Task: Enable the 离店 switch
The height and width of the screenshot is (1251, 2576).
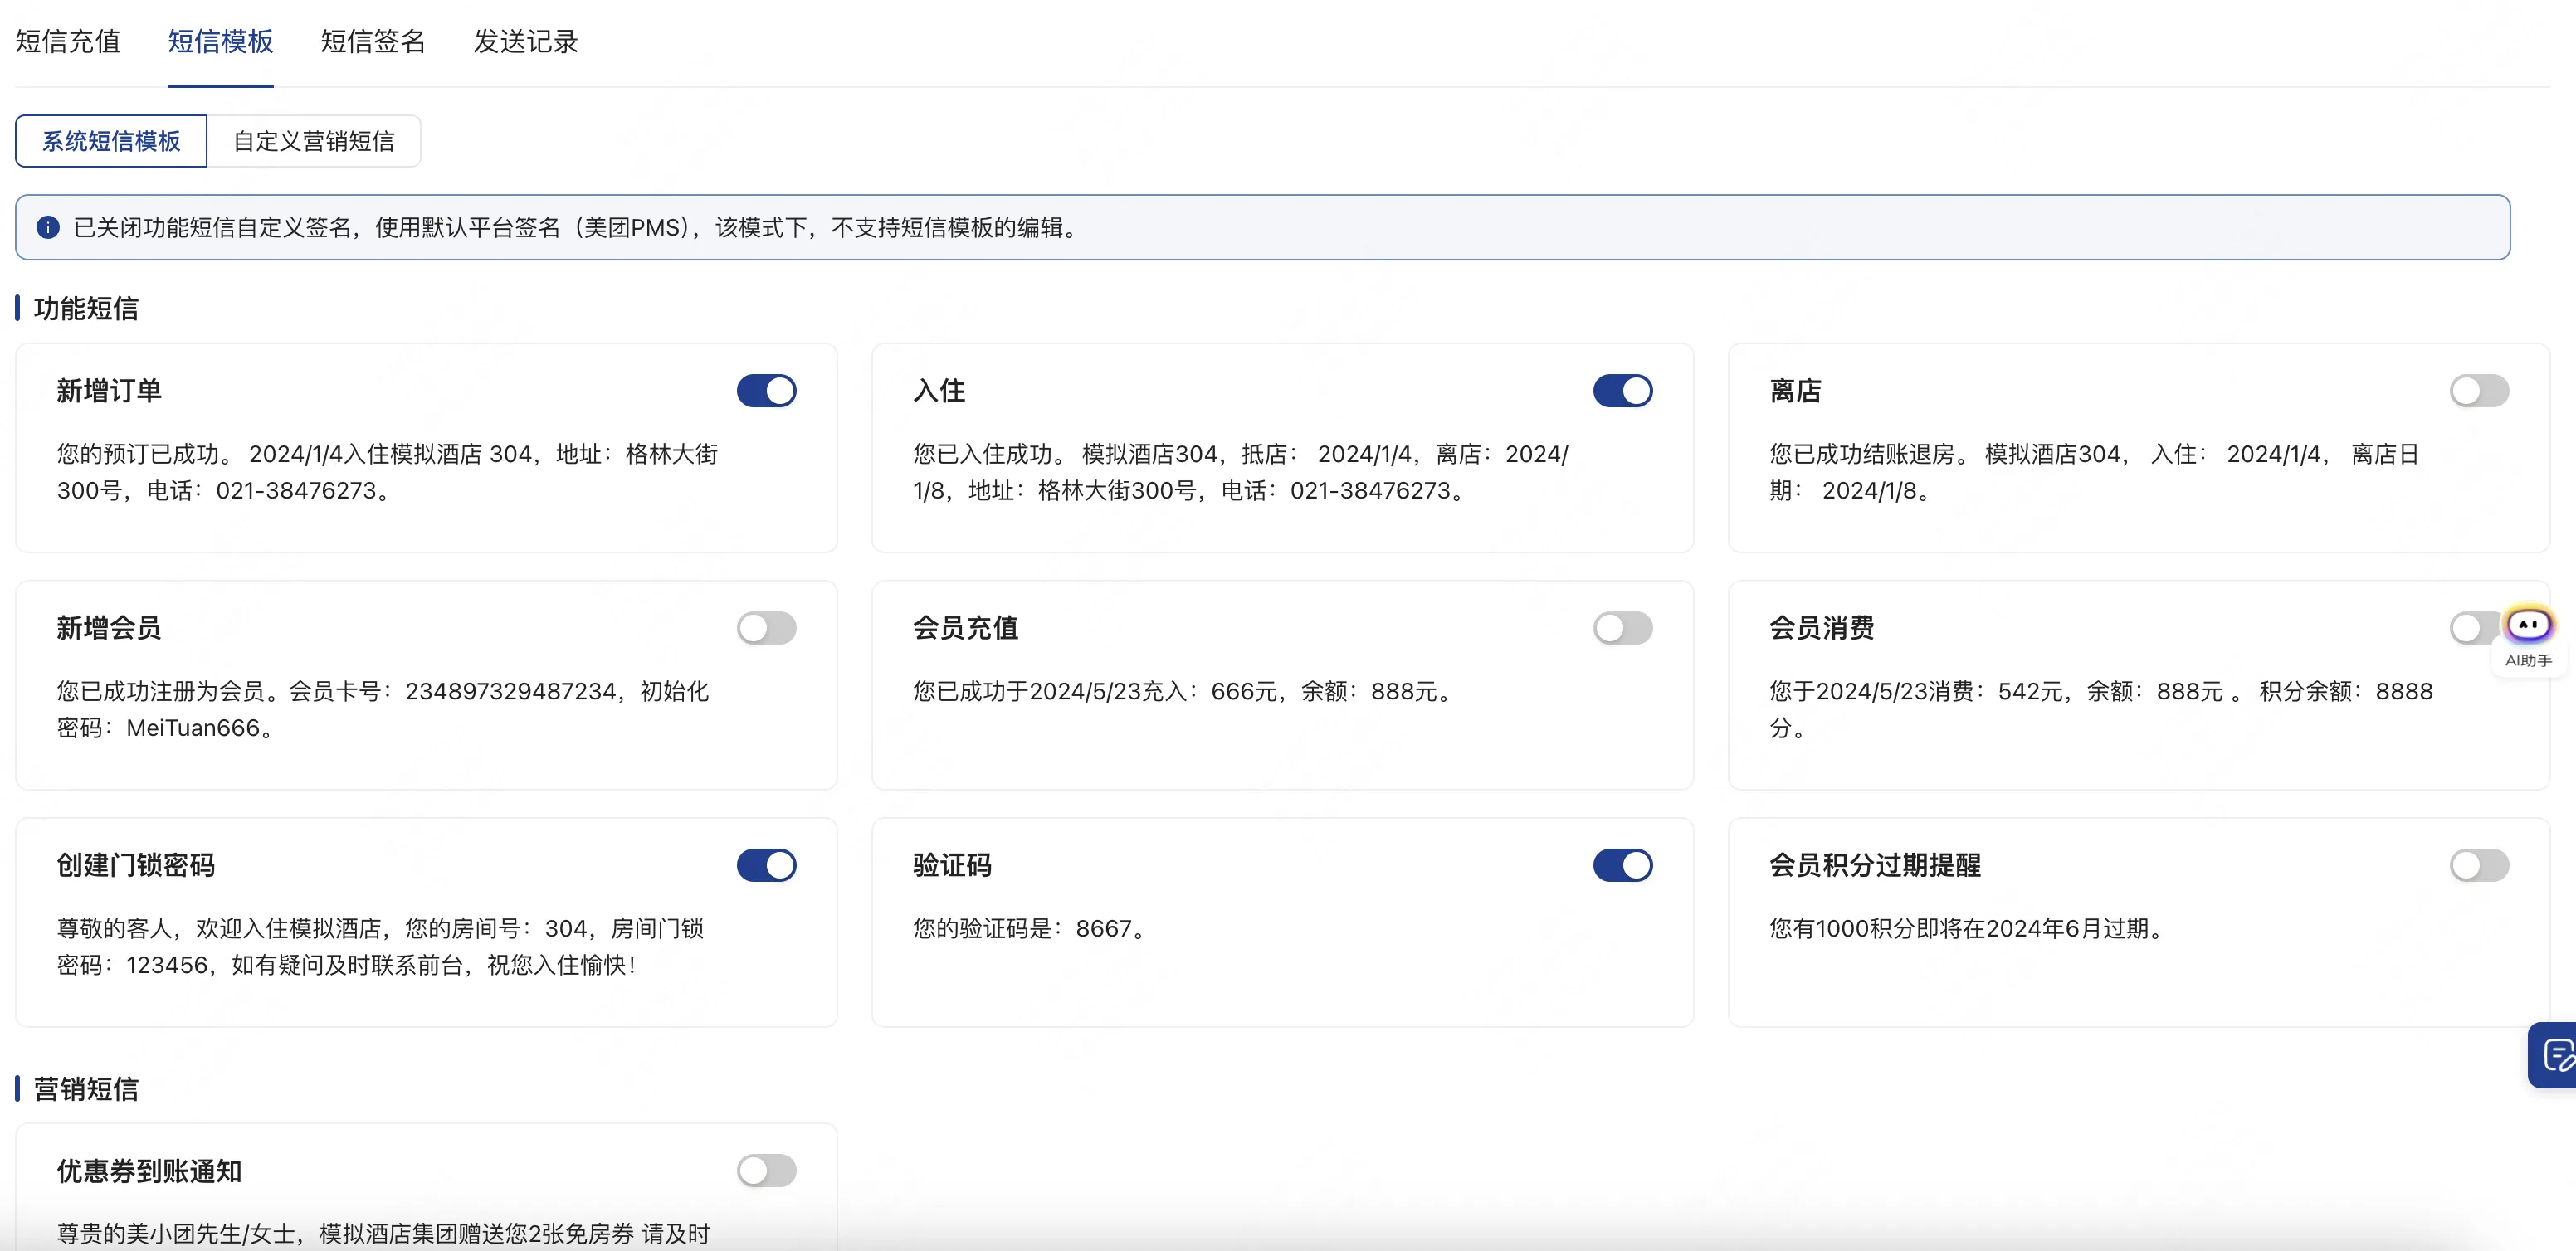Action: click(x=2478, y=391)
